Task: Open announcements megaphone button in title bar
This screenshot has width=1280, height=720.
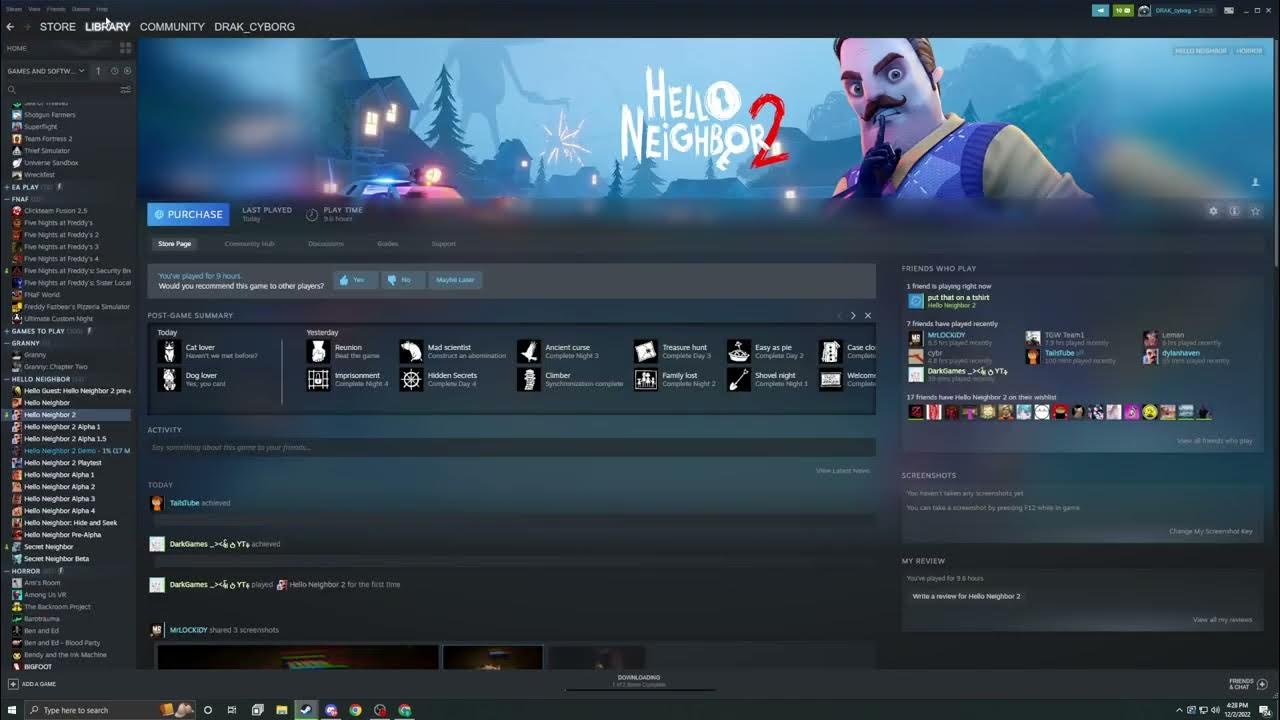Action: pos(1101,10)
